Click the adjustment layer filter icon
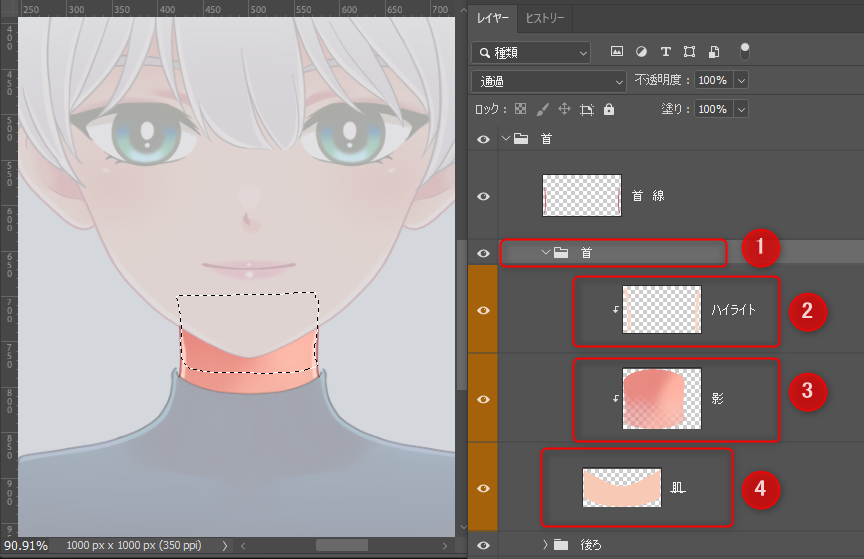This screenshot has height=559, width=864. coord(641,51)
